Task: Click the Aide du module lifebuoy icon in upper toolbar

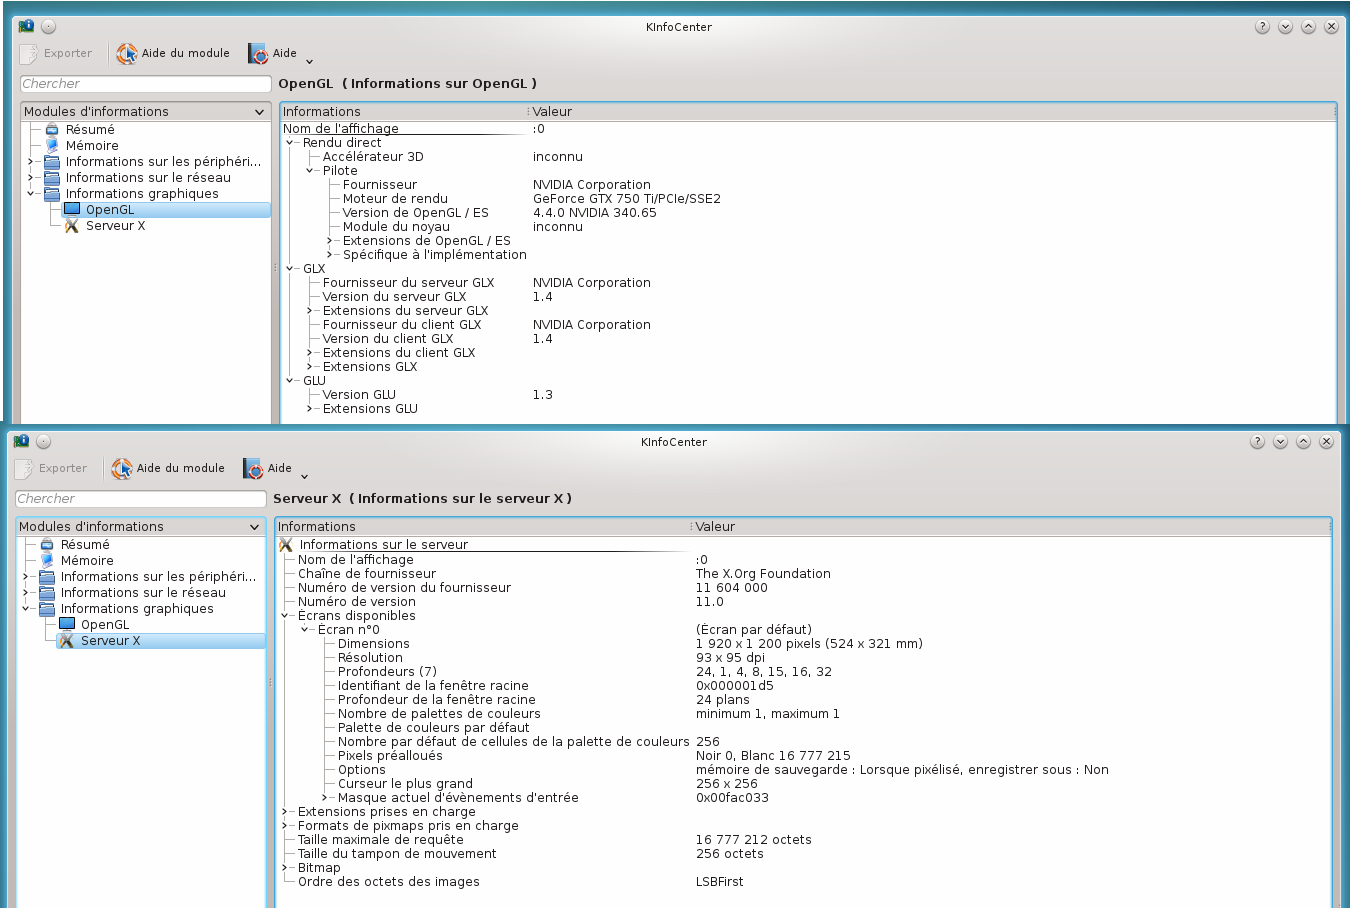Action: coord(127,54)
